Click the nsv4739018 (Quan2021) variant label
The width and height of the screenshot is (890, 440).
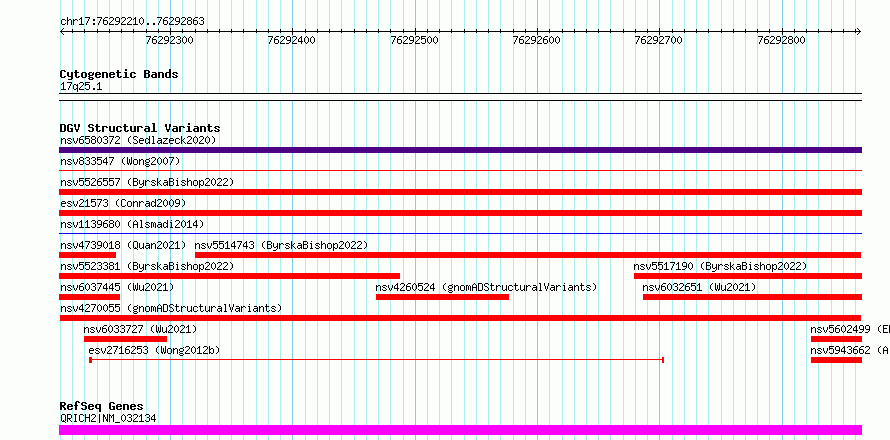pos(123,245)
